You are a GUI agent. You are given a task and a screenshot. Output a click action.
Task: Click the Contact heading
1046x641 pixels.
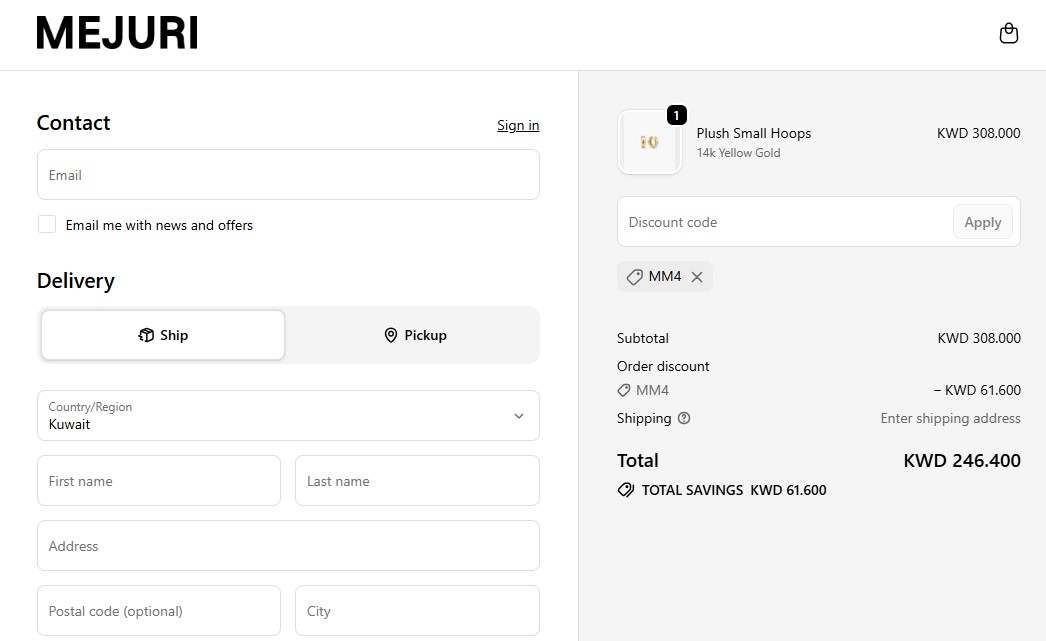pyautogui.click(x=73, y=123)
